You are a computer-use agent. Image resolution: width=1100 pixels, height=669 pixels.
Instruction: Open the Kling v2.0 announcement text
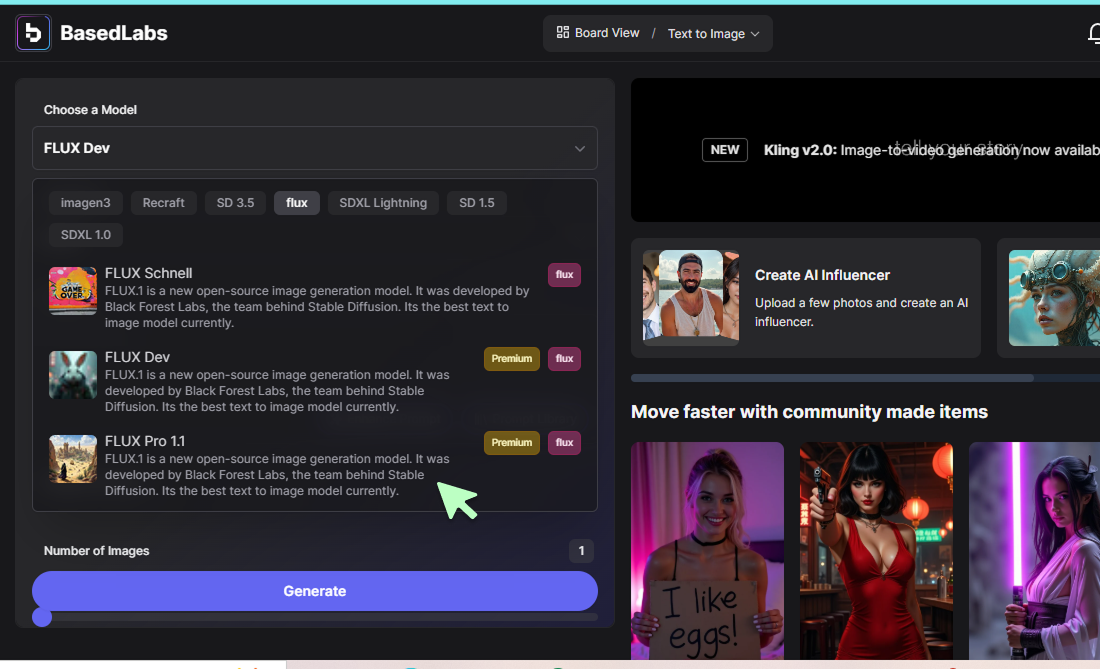click(932, 150)
